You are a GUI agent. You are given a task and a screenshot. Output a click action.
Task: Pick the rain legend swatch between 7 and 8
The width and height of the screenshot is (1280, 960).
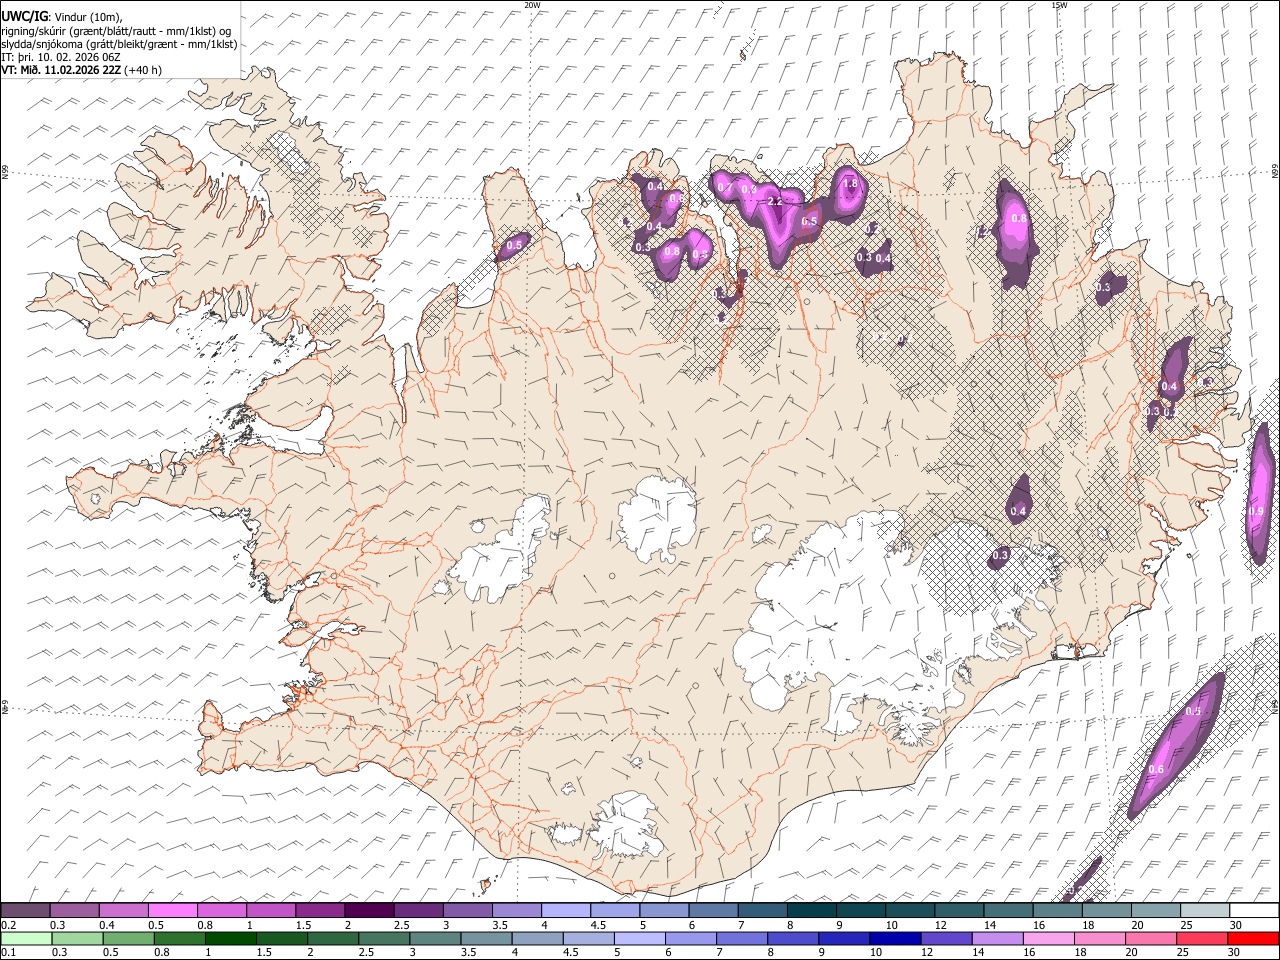(741, 938)
